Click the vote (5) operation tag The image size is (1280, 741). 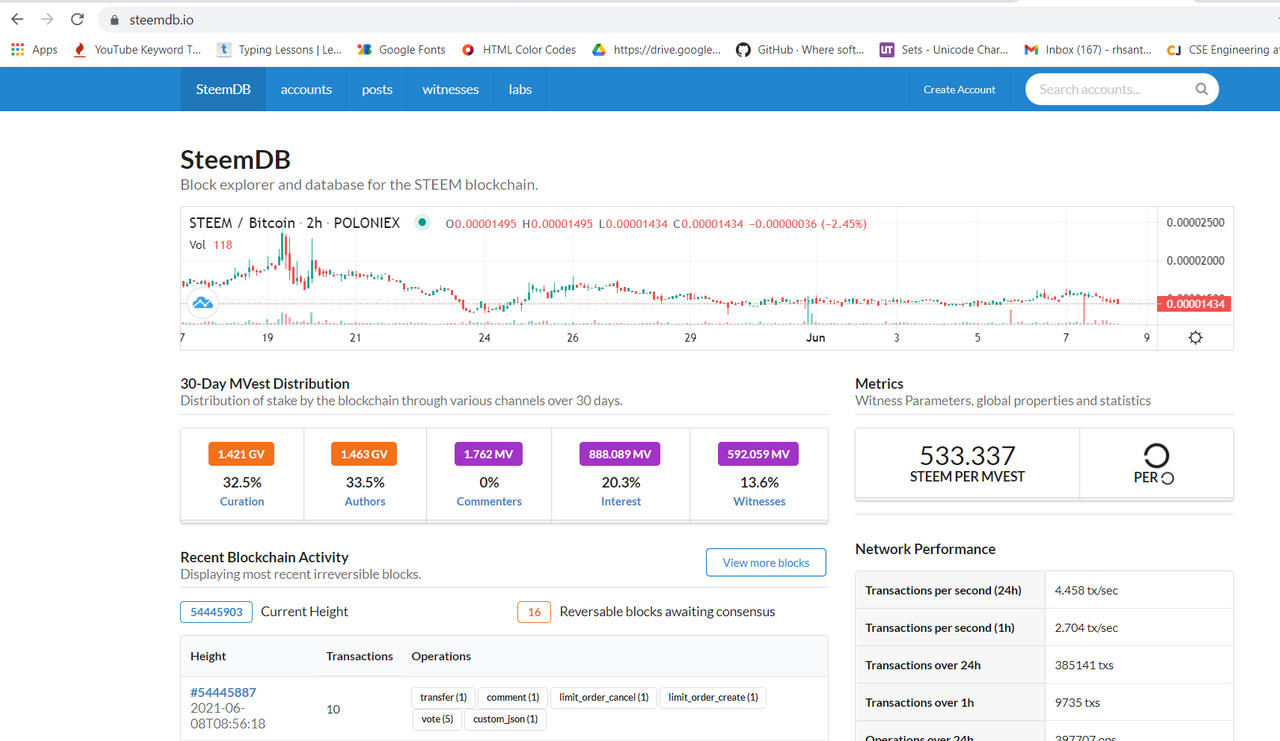(x=437, y=719)
